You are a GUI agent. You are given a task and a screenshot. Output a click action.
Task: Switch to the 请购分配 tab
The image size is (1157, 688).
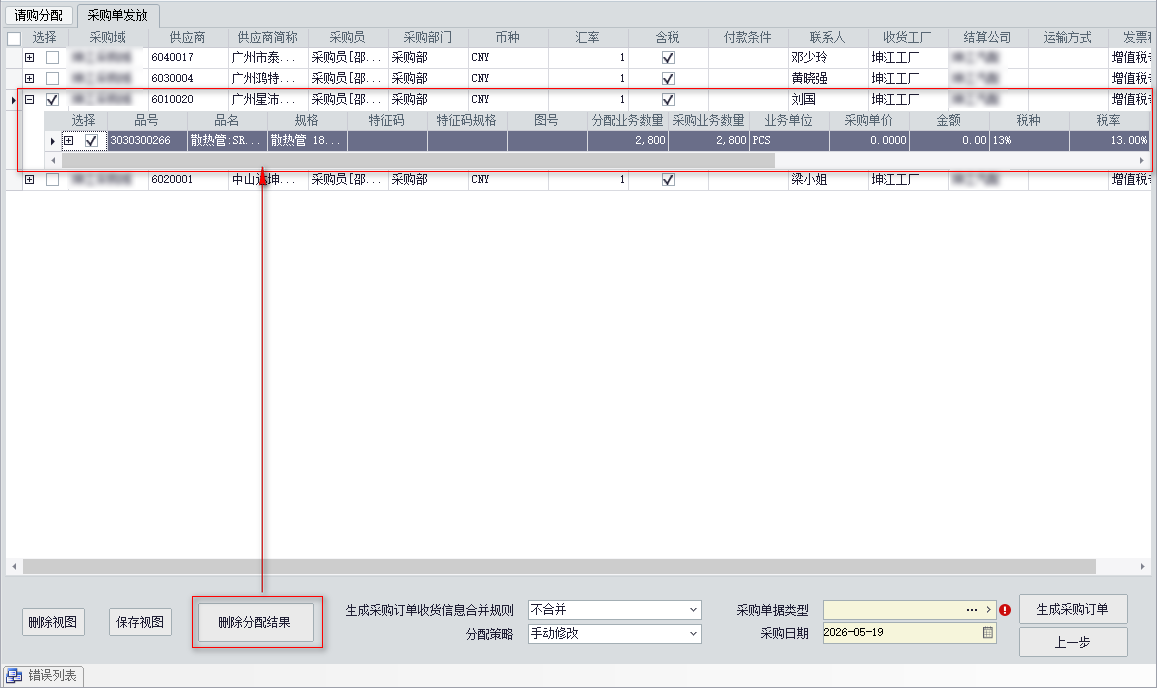pyautogui.click(x=39, y=16)
